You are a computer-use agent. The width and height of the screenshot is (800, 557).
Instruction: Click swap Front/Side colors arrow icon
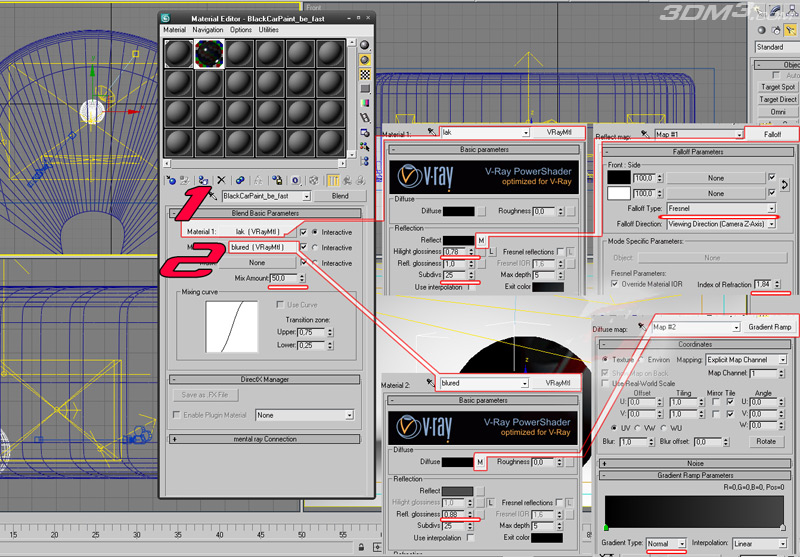(x=784, y=184)
